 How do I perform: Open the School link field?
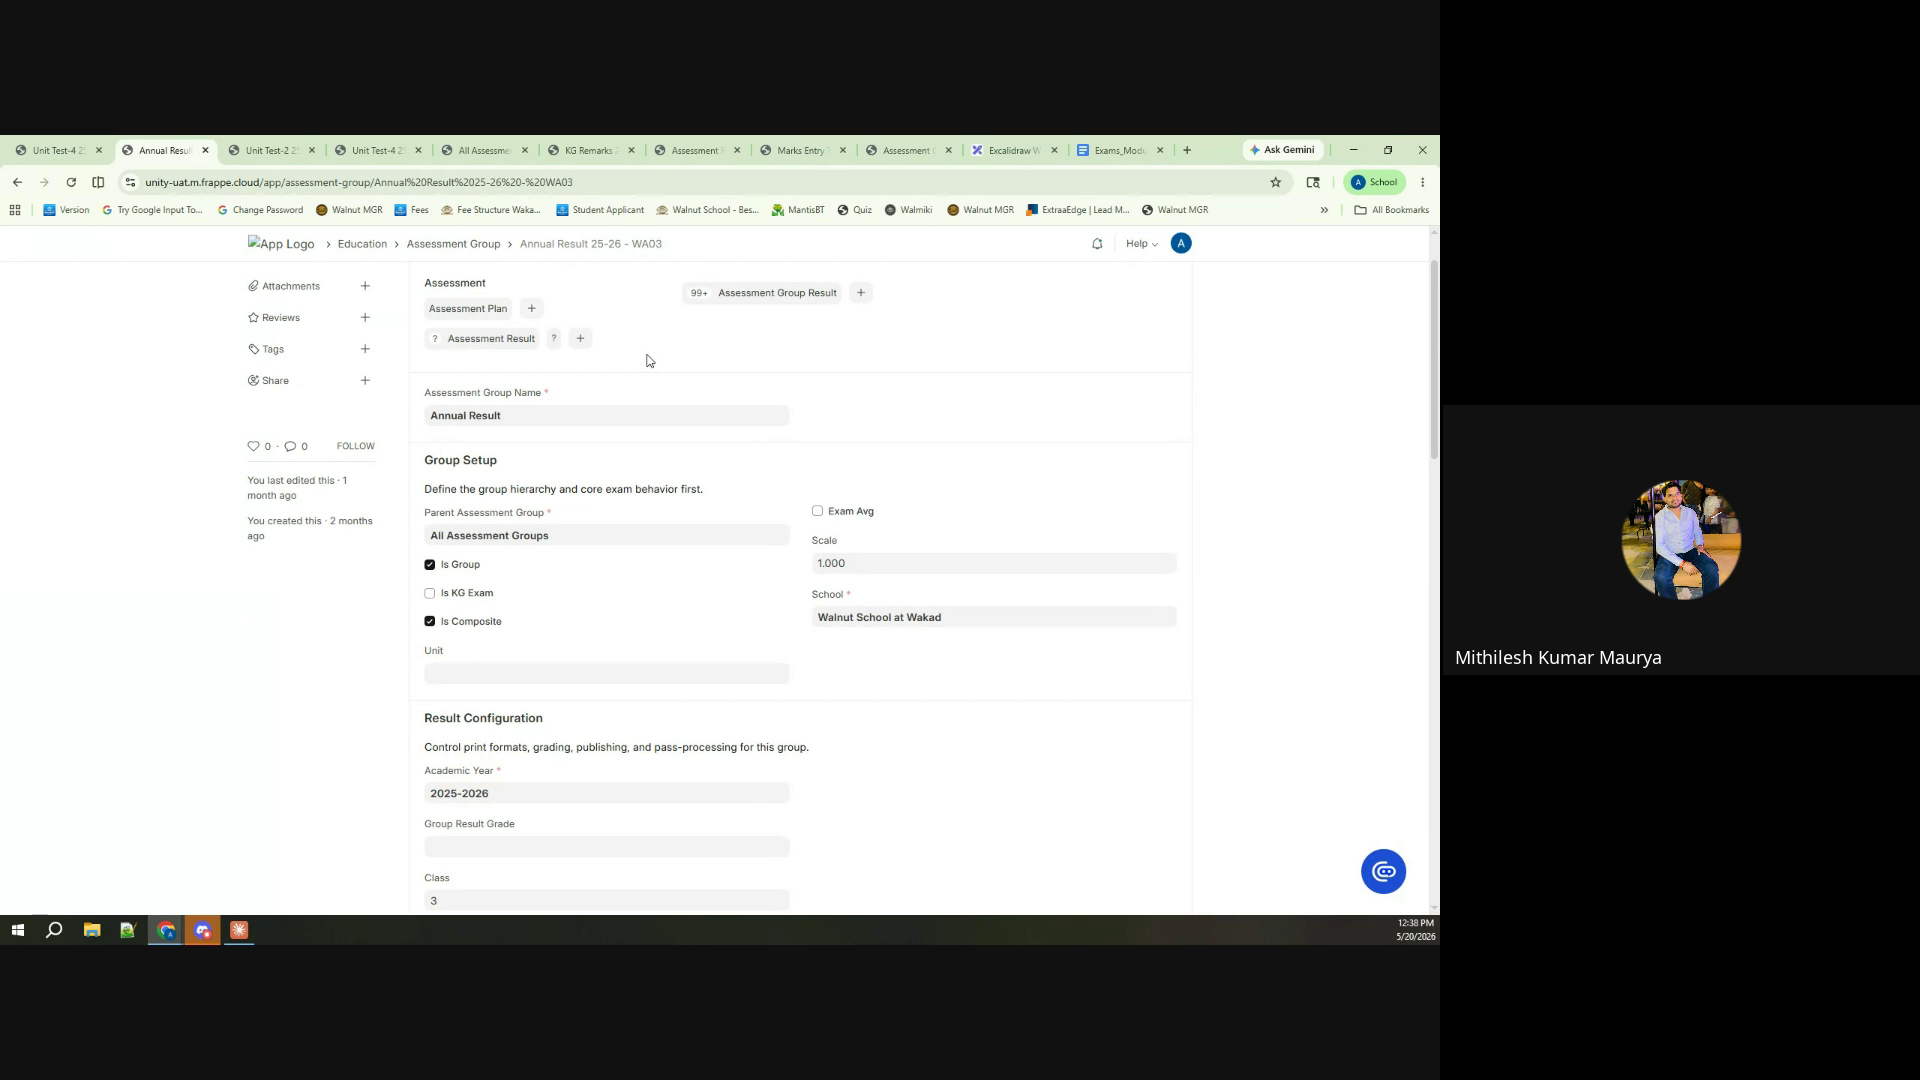[994, 618]
